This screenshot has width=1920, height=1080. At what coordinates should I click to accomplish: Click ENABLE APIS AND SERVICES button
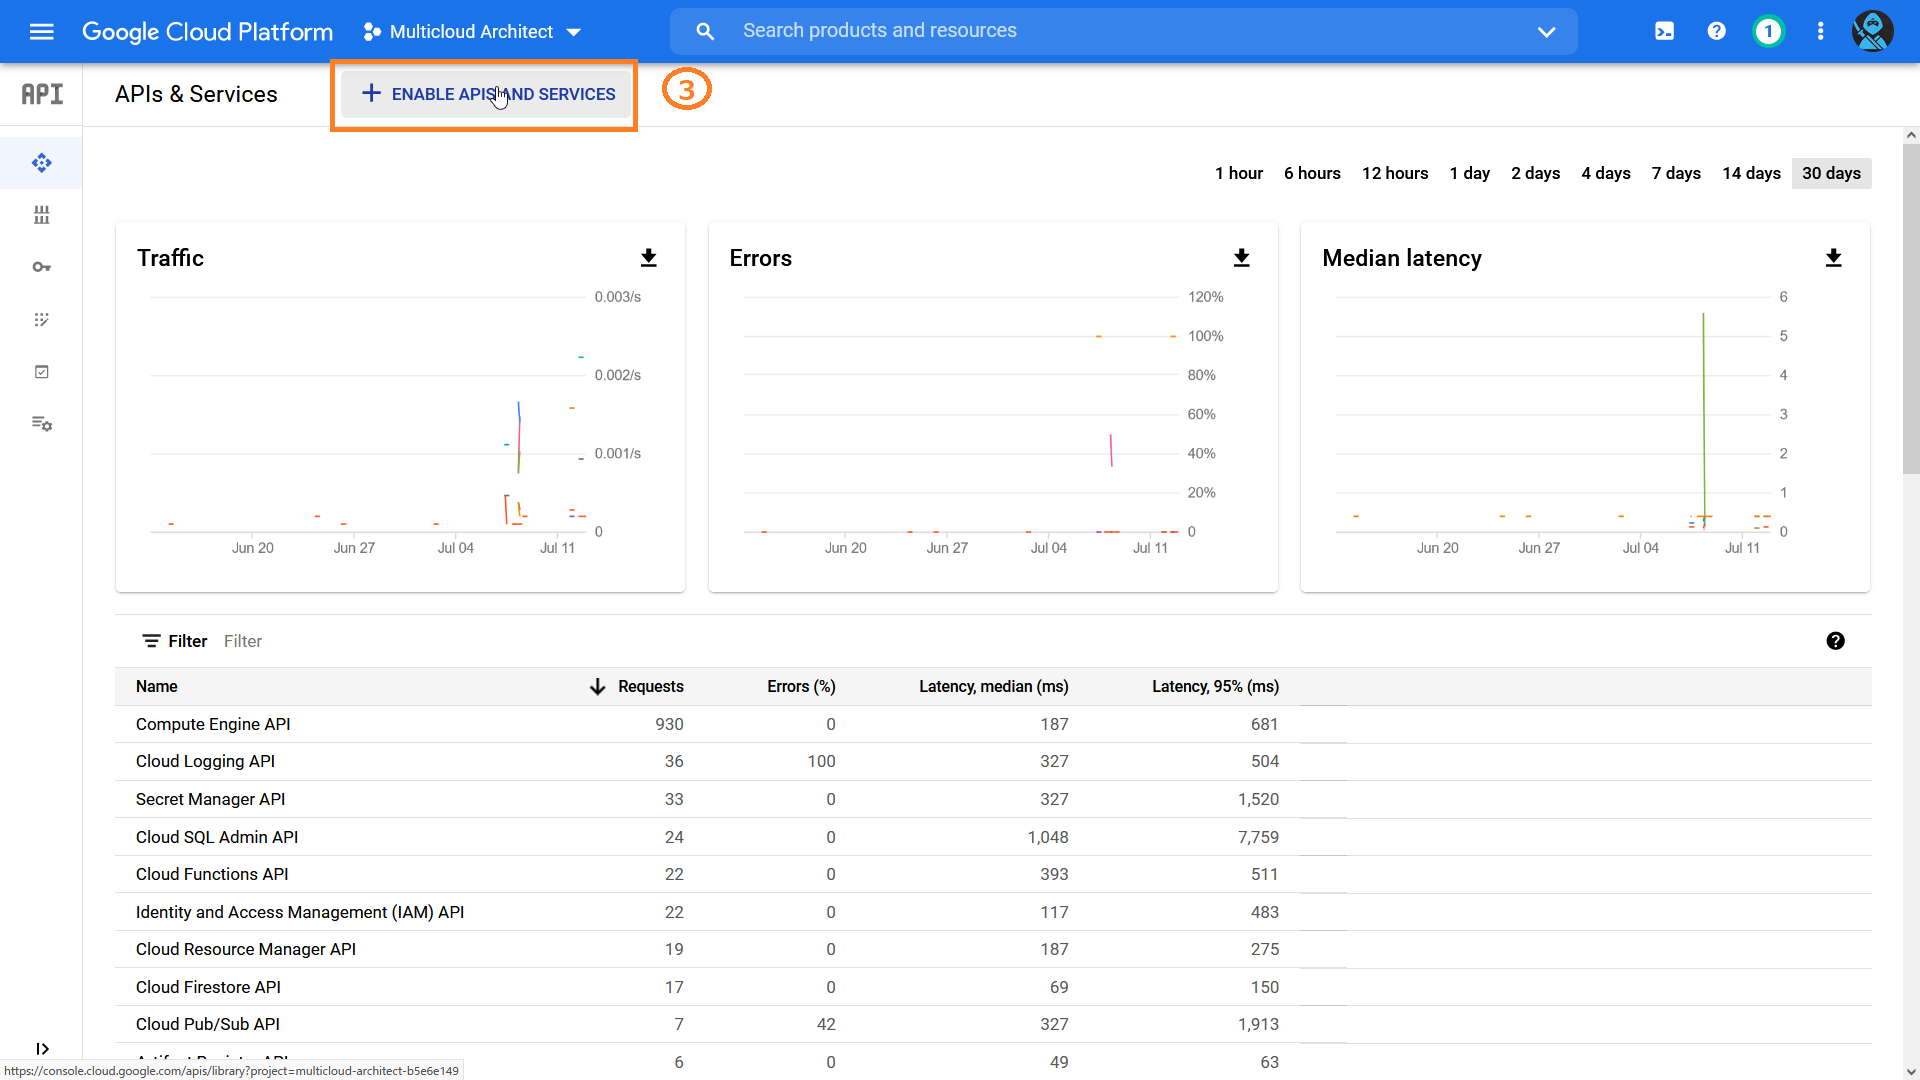pos(484,94)
